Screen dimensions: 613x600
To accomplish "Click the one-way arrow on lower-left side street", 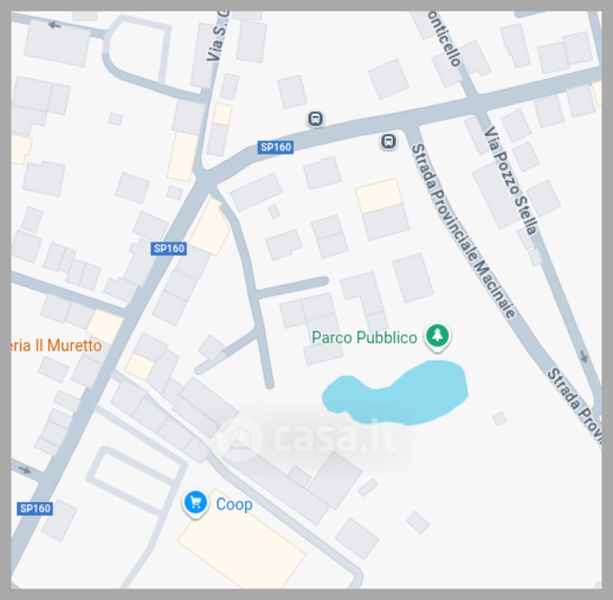I will tap(24, 469).
